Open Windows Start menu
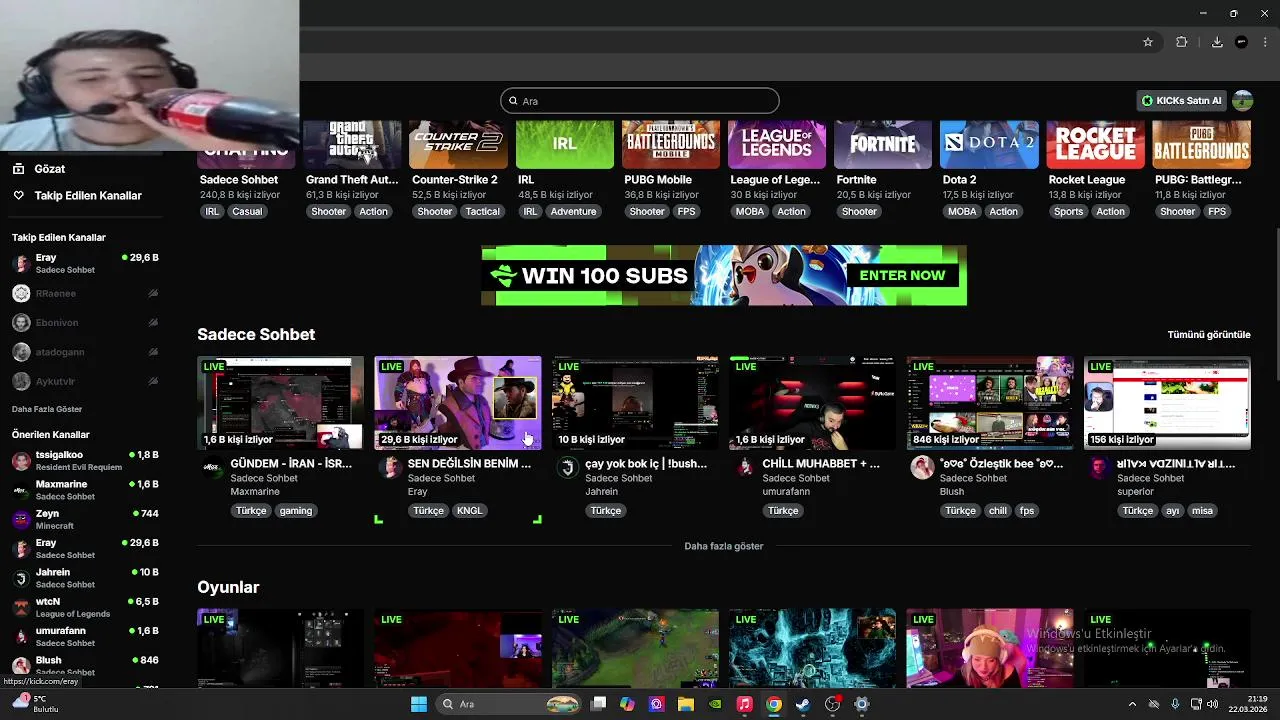The height and width of the screenshot is (720, 1280). pyautogui.click(x=419, y=704)
